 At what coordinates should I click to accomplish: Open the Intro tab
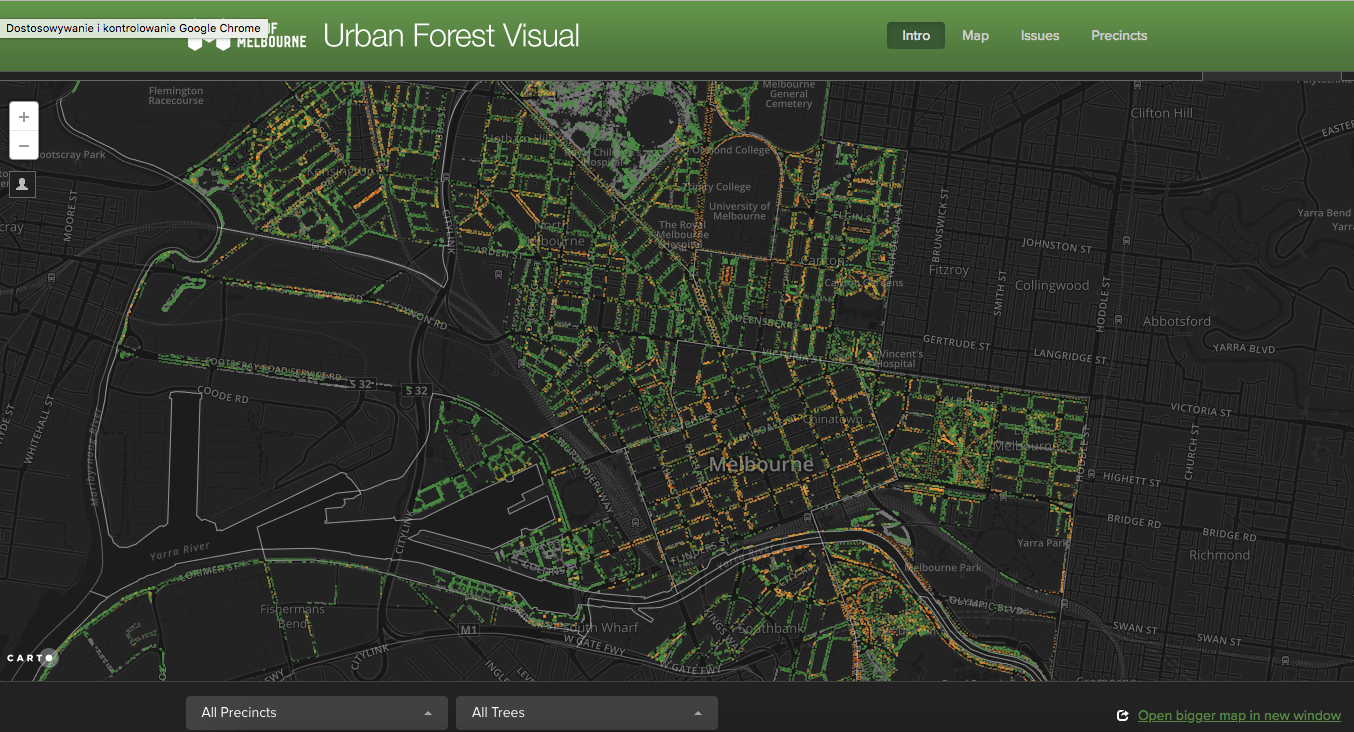(x=916, y=35)
